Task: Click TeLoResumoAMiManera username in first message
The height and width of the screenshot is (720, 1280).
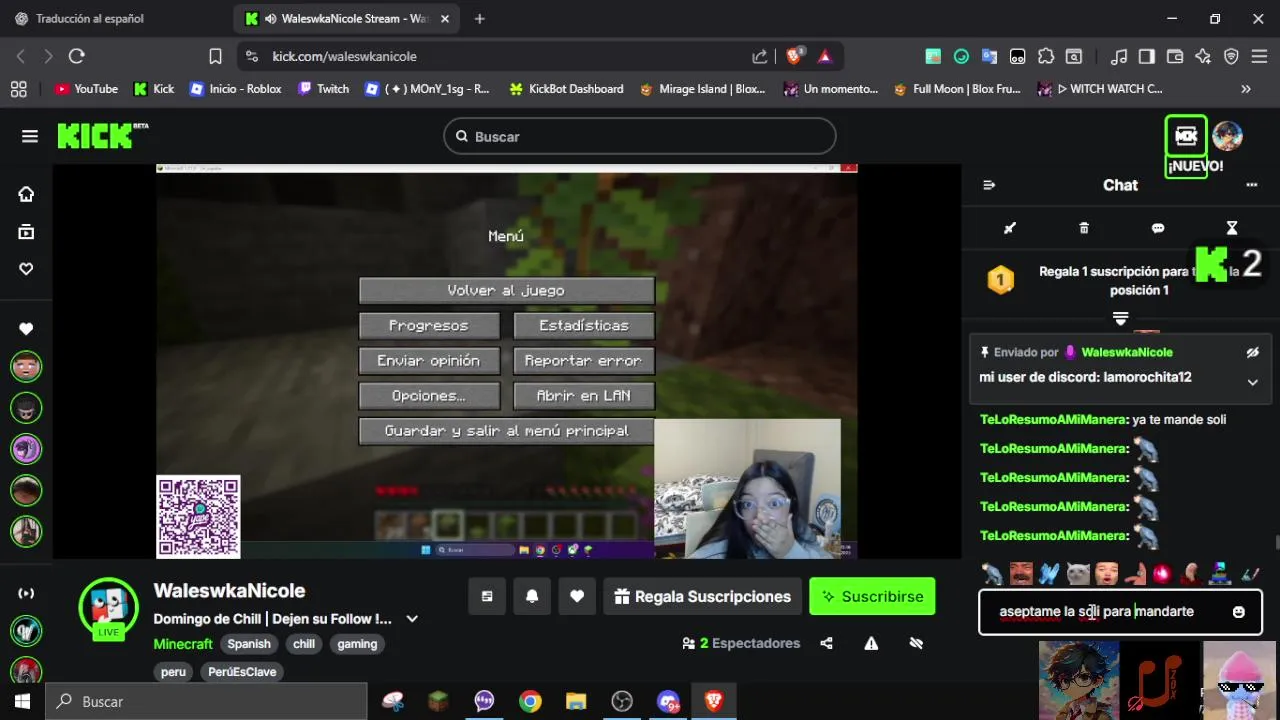Action: coord(1054,420)
